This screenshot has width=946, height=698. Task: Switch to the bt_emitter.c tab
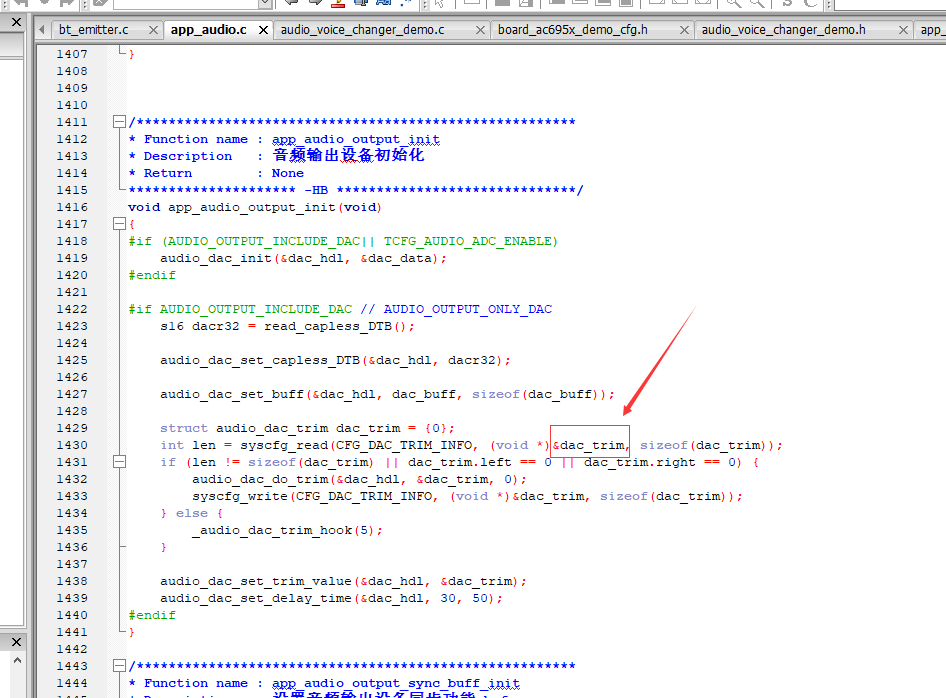94,30
